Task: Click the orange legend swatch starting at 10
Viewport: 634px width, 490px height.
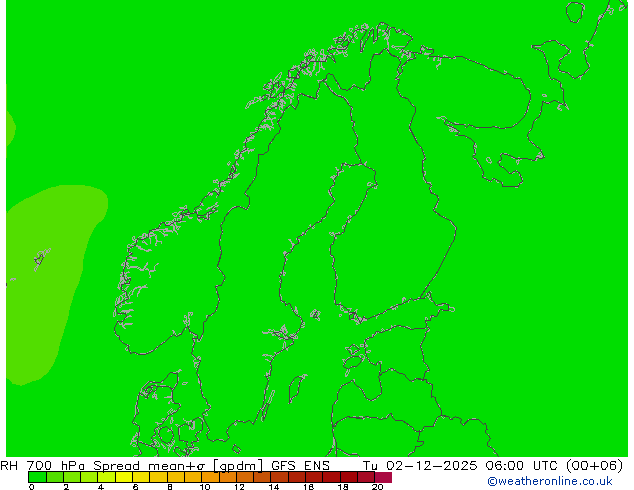Action: tap(210, 477)
